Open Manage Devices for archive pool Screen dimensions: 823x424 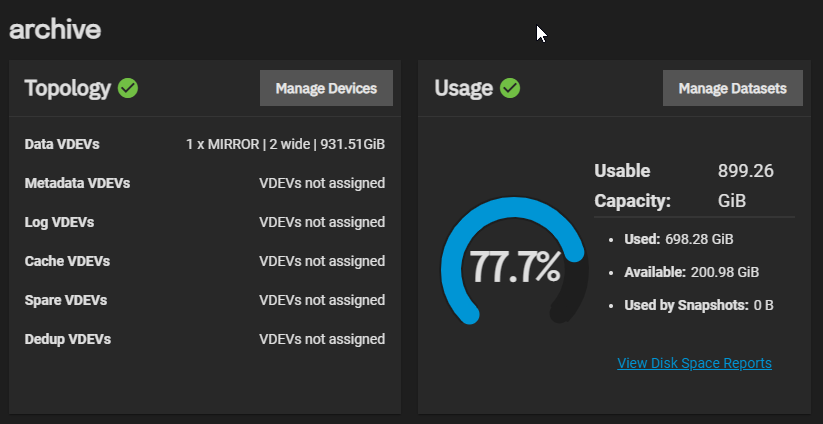[326, 88]
